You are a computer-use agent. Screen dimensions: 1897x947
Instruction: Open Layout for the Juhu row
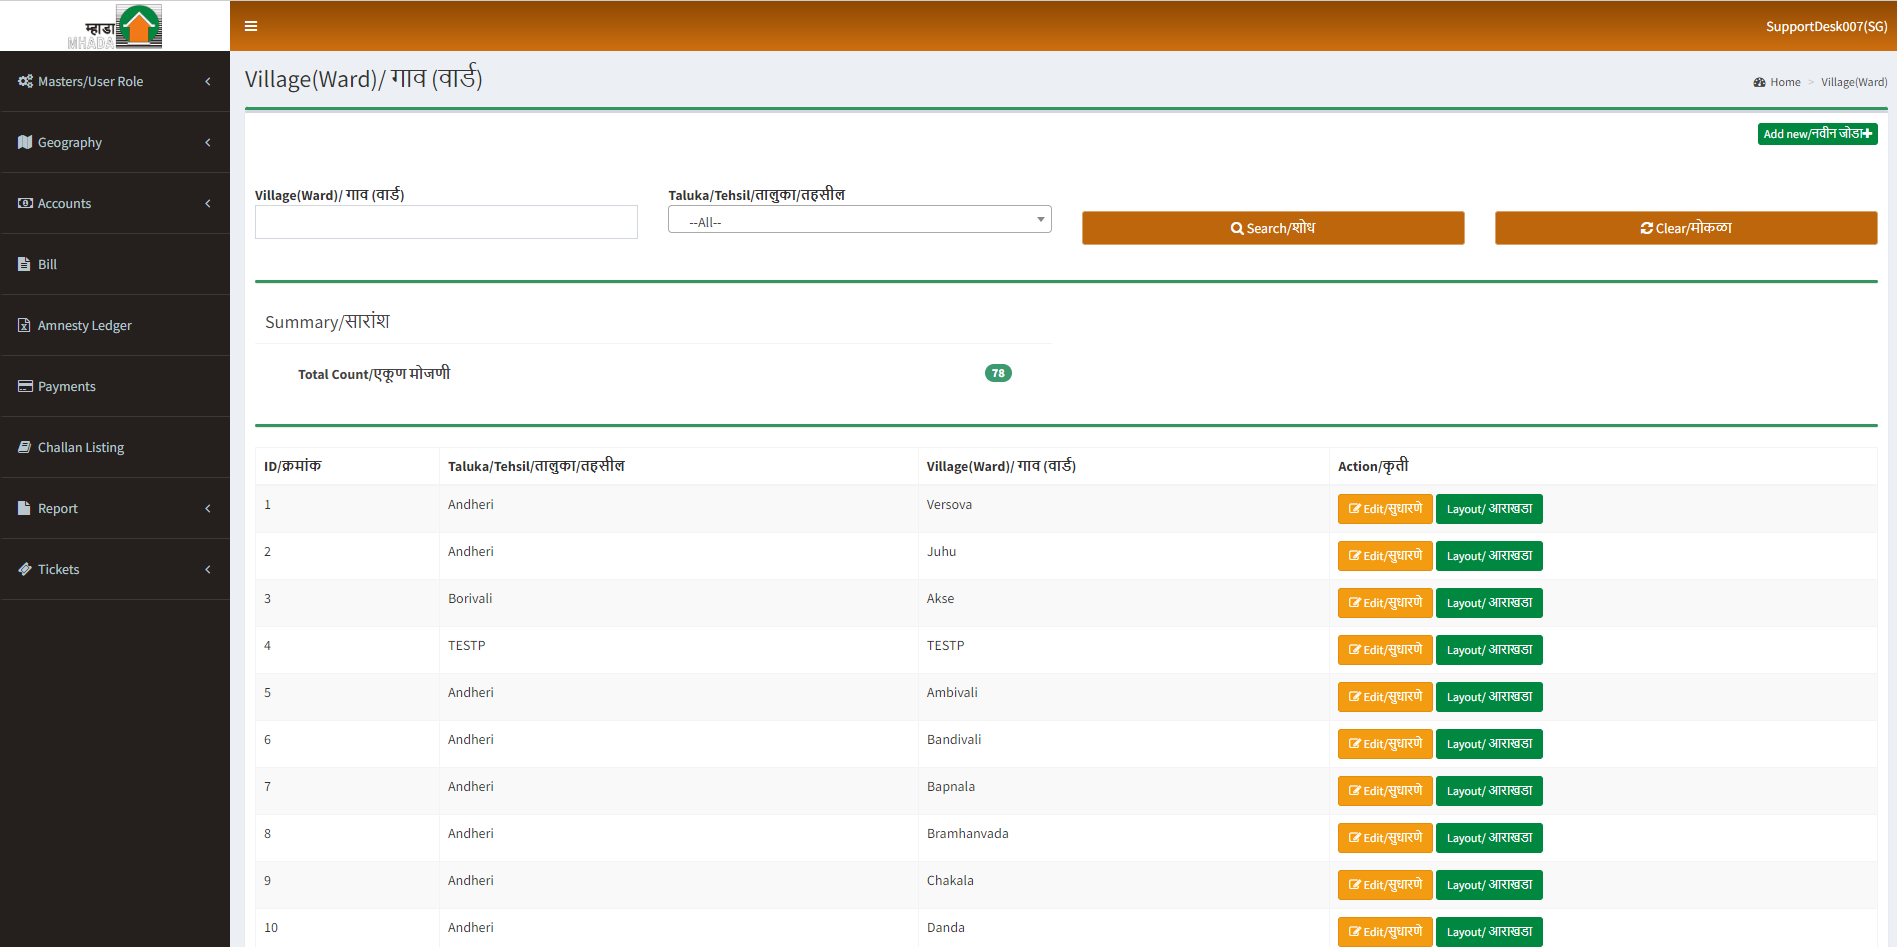click(x=1488, y=556)
